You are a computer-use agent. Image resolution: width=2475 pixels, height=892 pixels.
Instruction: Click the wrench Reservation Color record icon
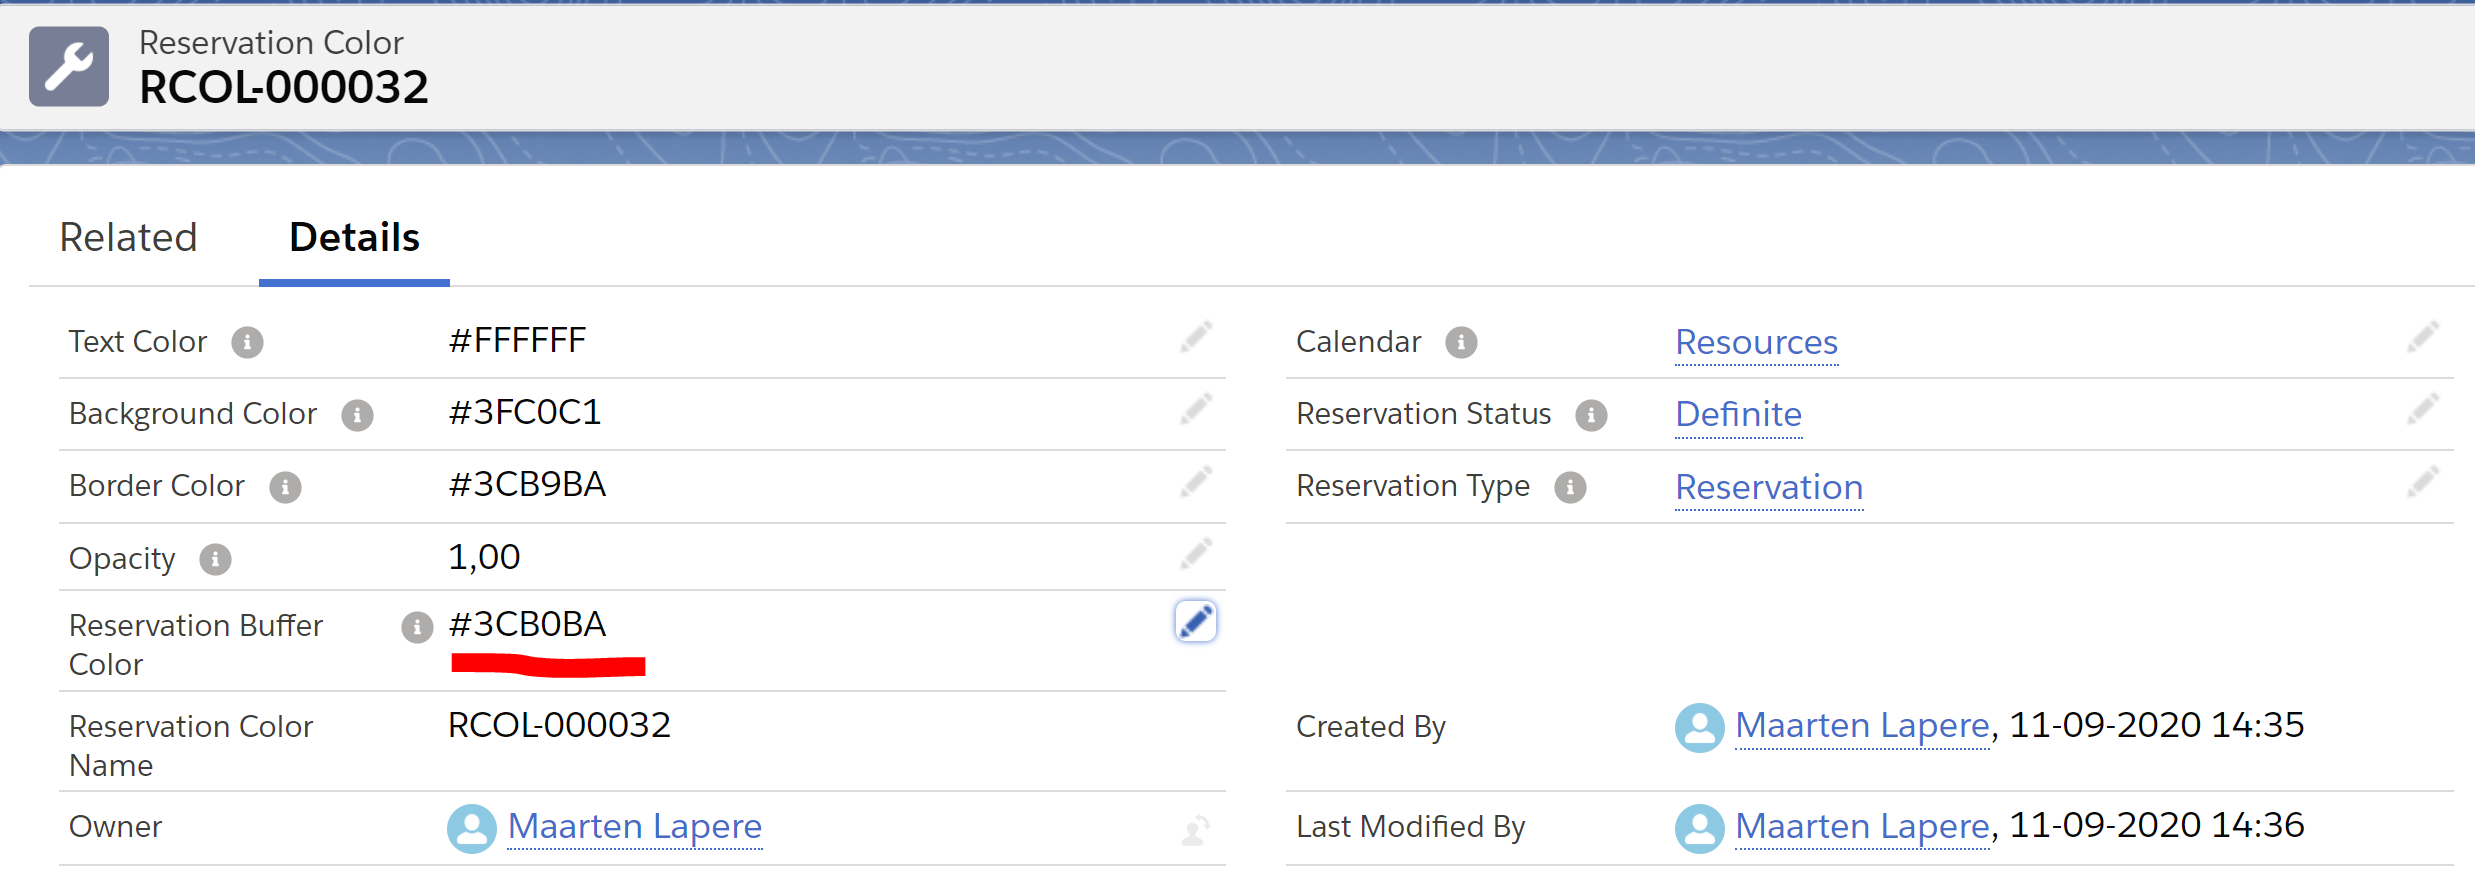pos(68,66)
